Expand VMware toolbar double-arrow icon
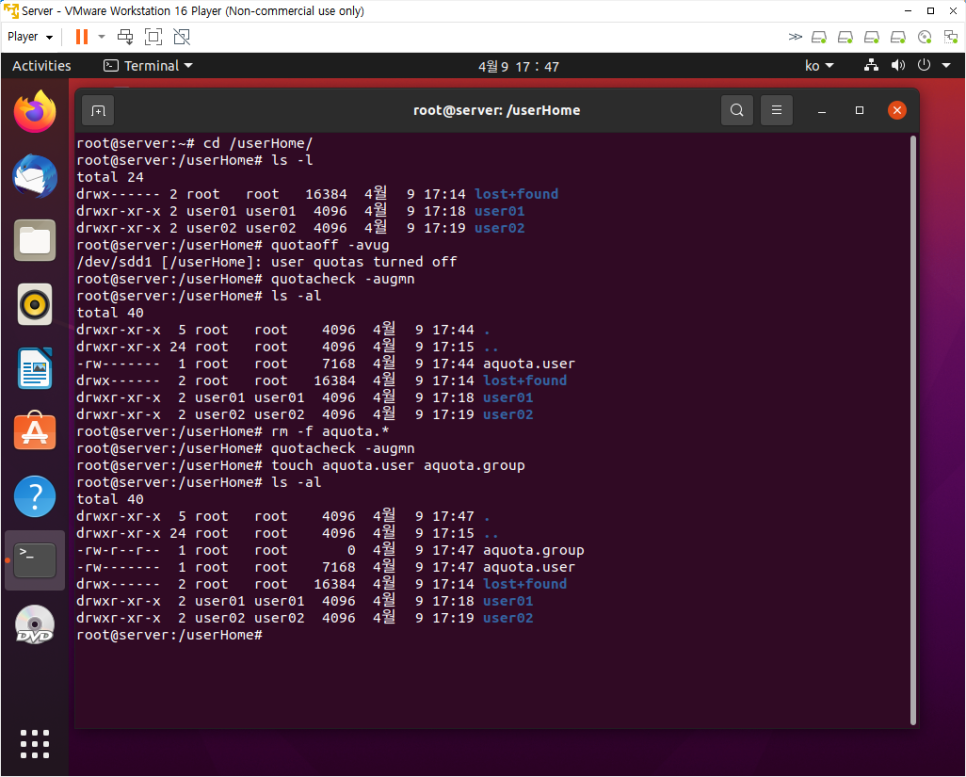This screenshot has height=777, width=966. tap(795, 37)
